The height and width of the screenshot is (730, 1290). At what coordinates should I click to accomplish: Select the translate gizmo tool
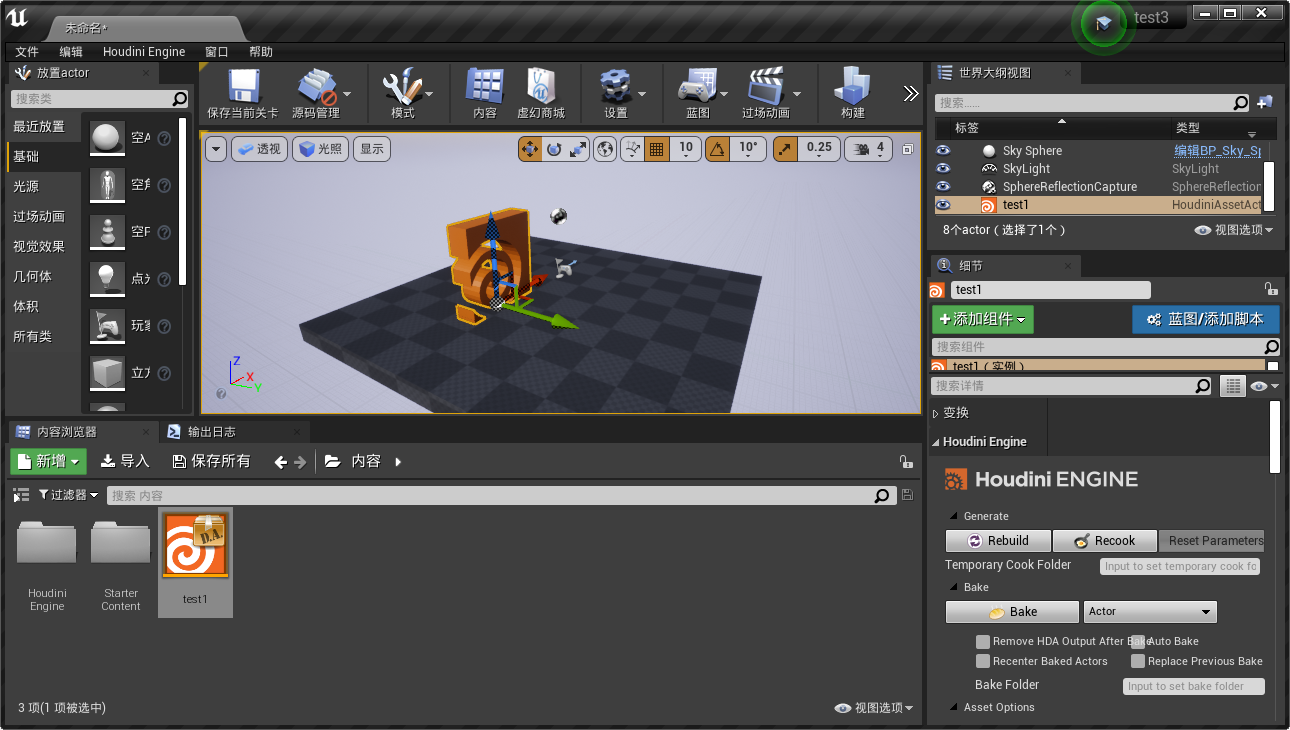530,149
